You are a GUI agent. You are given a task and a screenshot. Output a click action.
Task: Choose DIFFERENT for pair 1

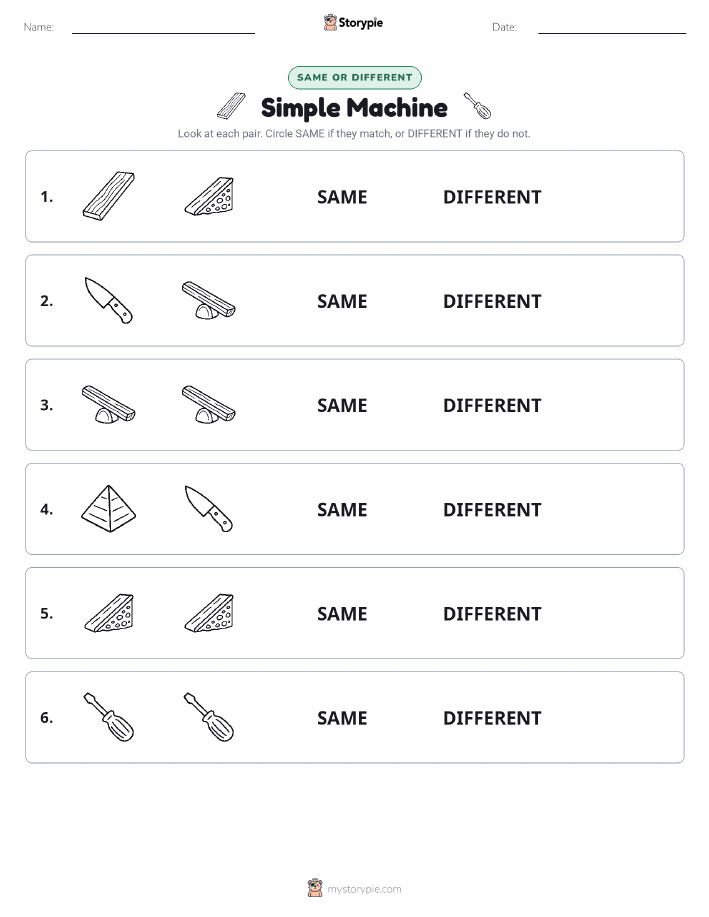[x=492, y=197]
